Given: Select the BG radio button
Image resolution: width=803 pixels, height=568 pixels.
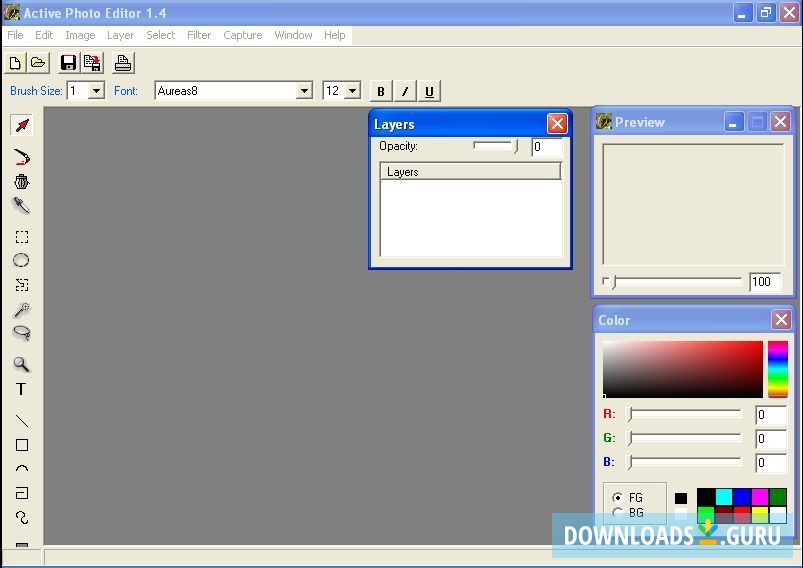Looking at the screenshot, I should tap(618, 512).
